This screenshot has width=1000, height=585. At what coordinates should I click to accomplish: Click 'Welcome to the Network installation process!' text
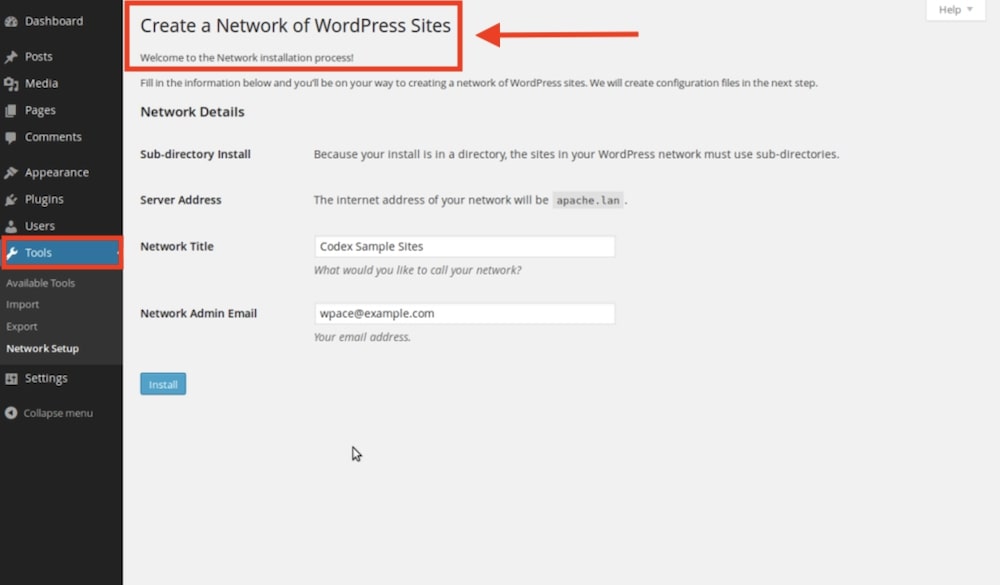pos(247,58)
